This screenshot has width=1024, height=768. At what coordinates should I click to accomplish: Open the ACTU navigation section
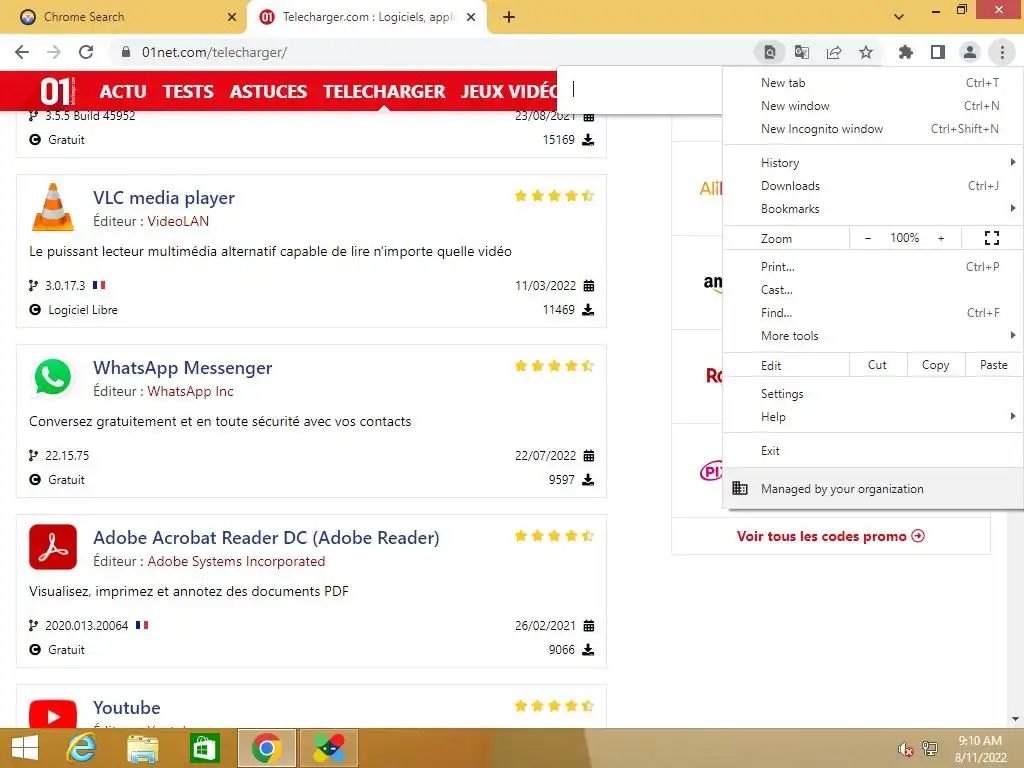(x=123, y=91)
